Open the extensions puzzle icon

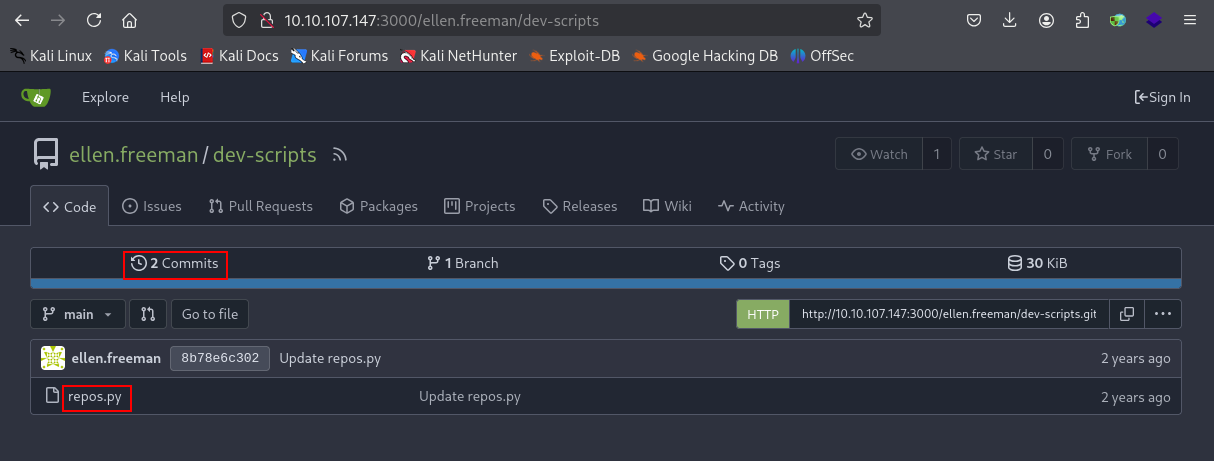[1082, 20]
